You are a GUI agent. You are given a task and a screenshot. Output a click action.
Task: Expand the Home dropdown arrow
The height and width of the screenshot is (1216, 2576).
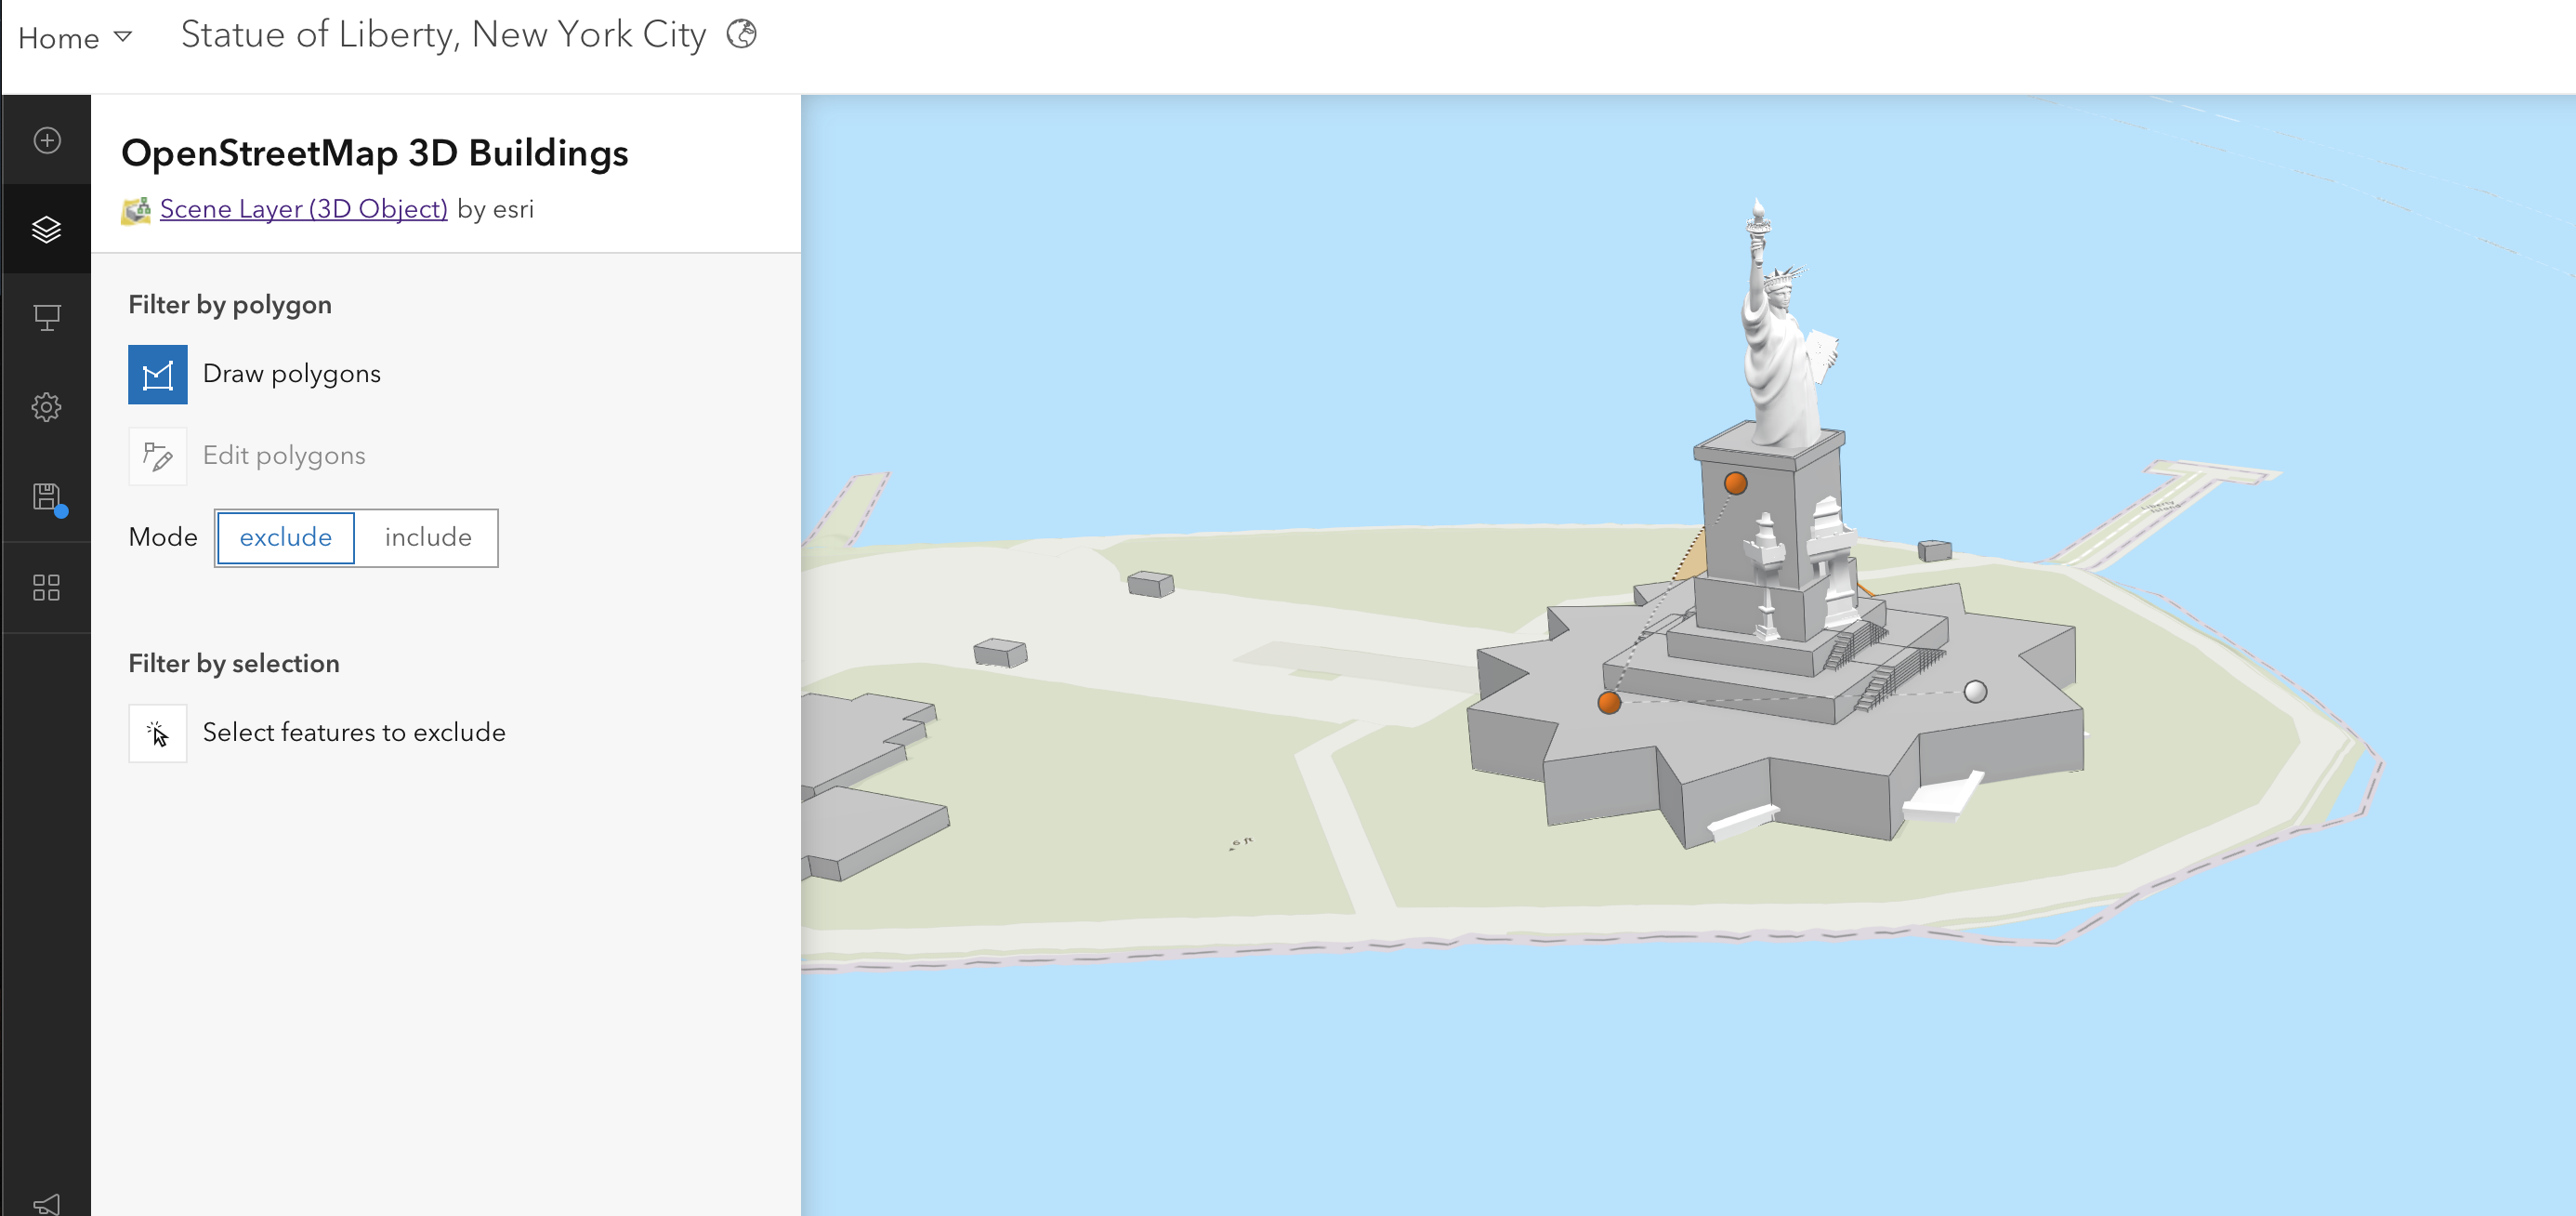pyautogui.click(x=123, y=37)
